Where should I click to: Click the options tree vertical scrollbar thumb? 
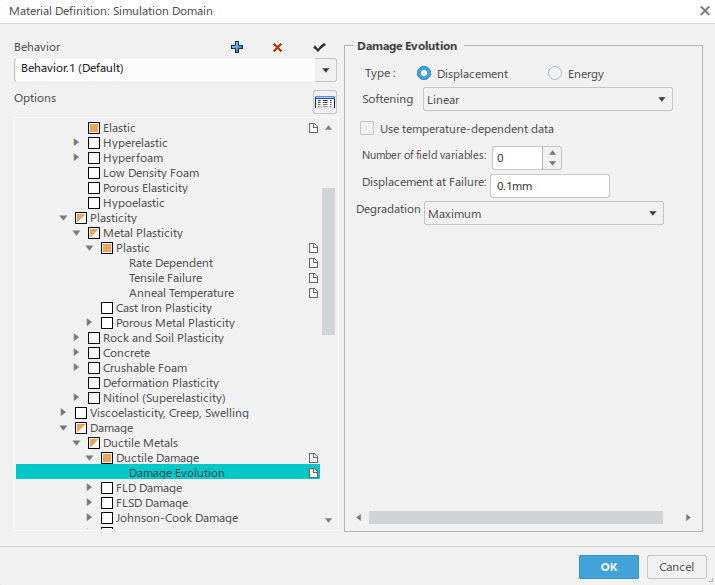point(328,261)
